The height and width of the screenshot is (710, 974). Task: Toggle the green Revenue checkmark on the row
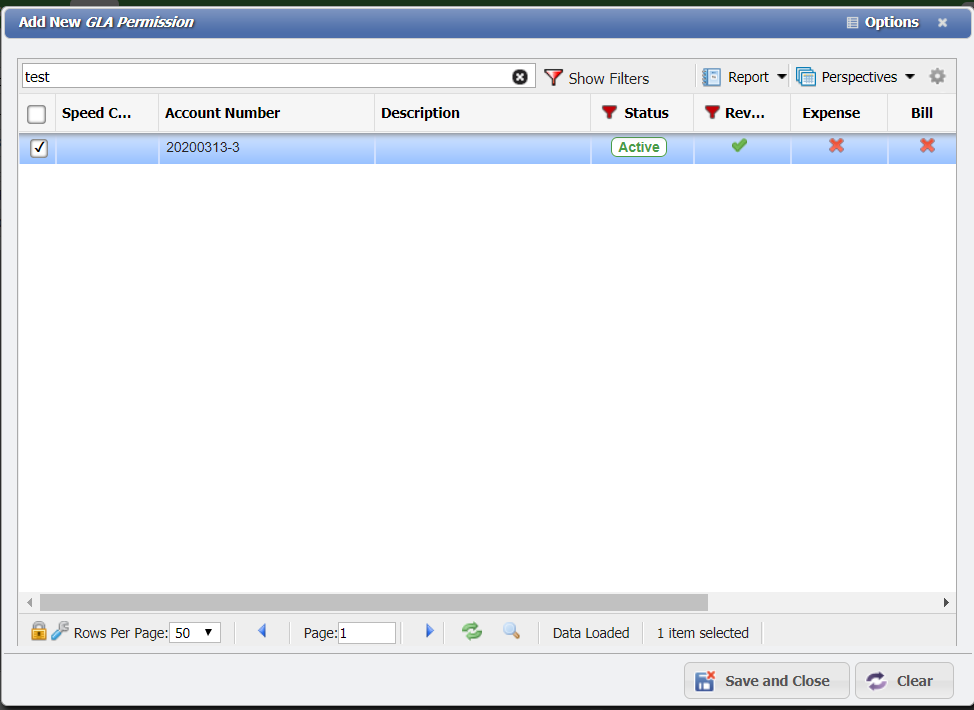739,146
